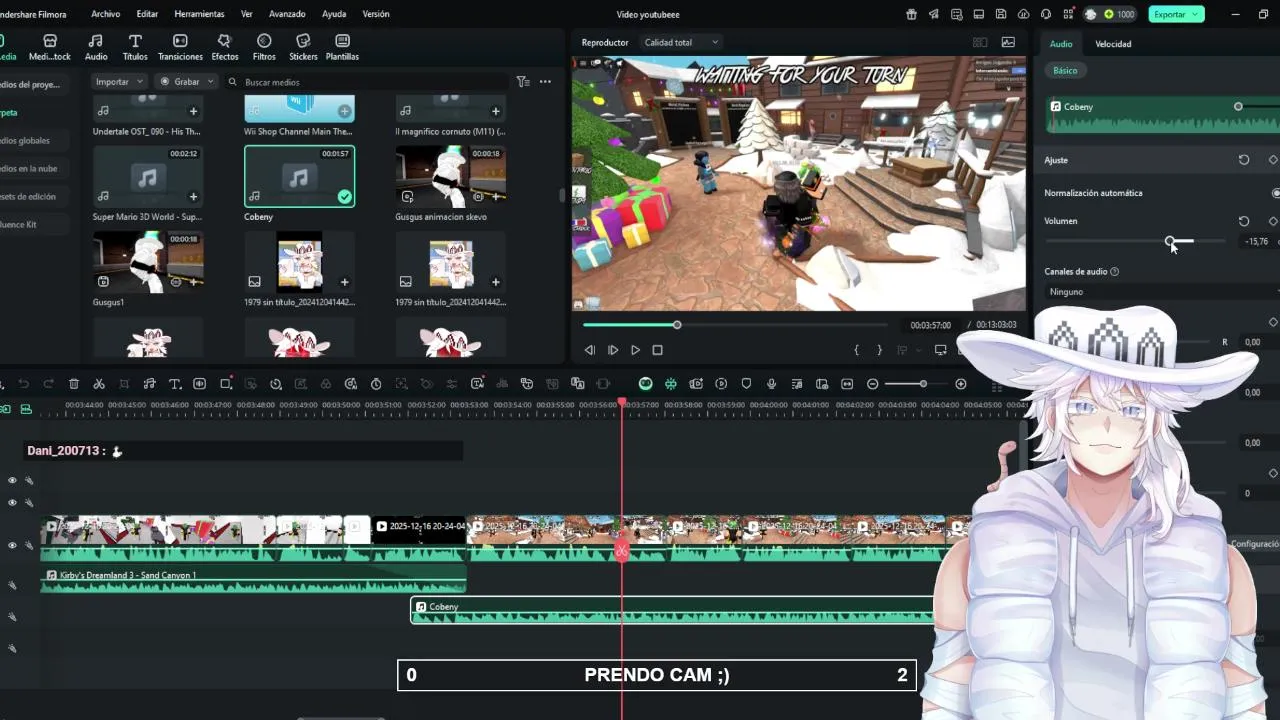Undo the last action in timeline toolbar
Image resolution: width=1280 pixels, height=720 pixels.
click(23, 384)
